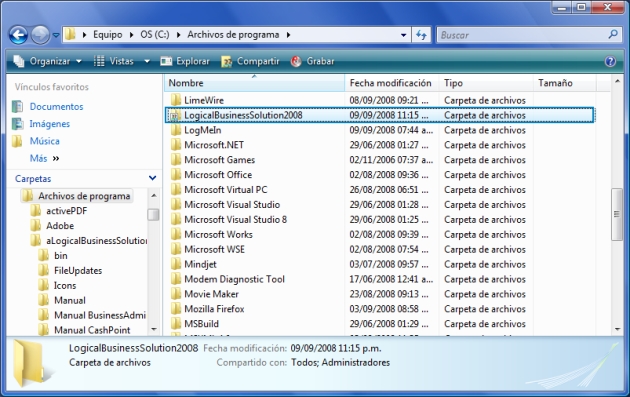
Task: Open Help with the question mark icon
Action: pos(610,61)
